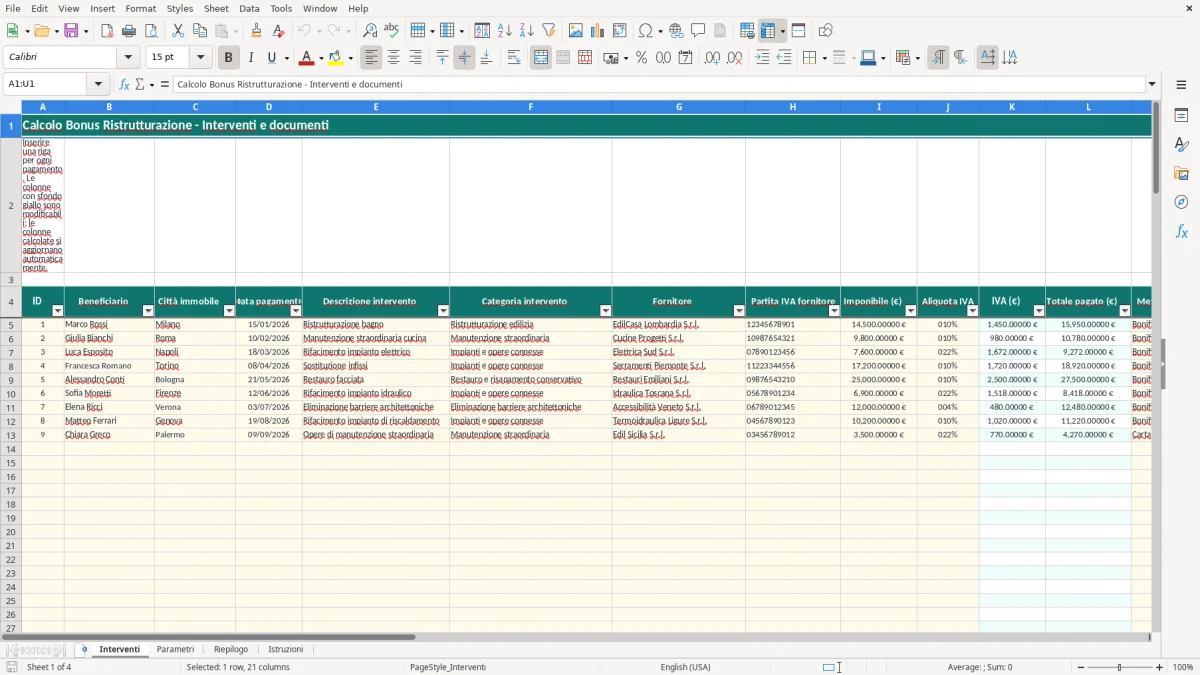Toggle print preview
Viewport: 1200px width, 675px height.
point(151,31)
